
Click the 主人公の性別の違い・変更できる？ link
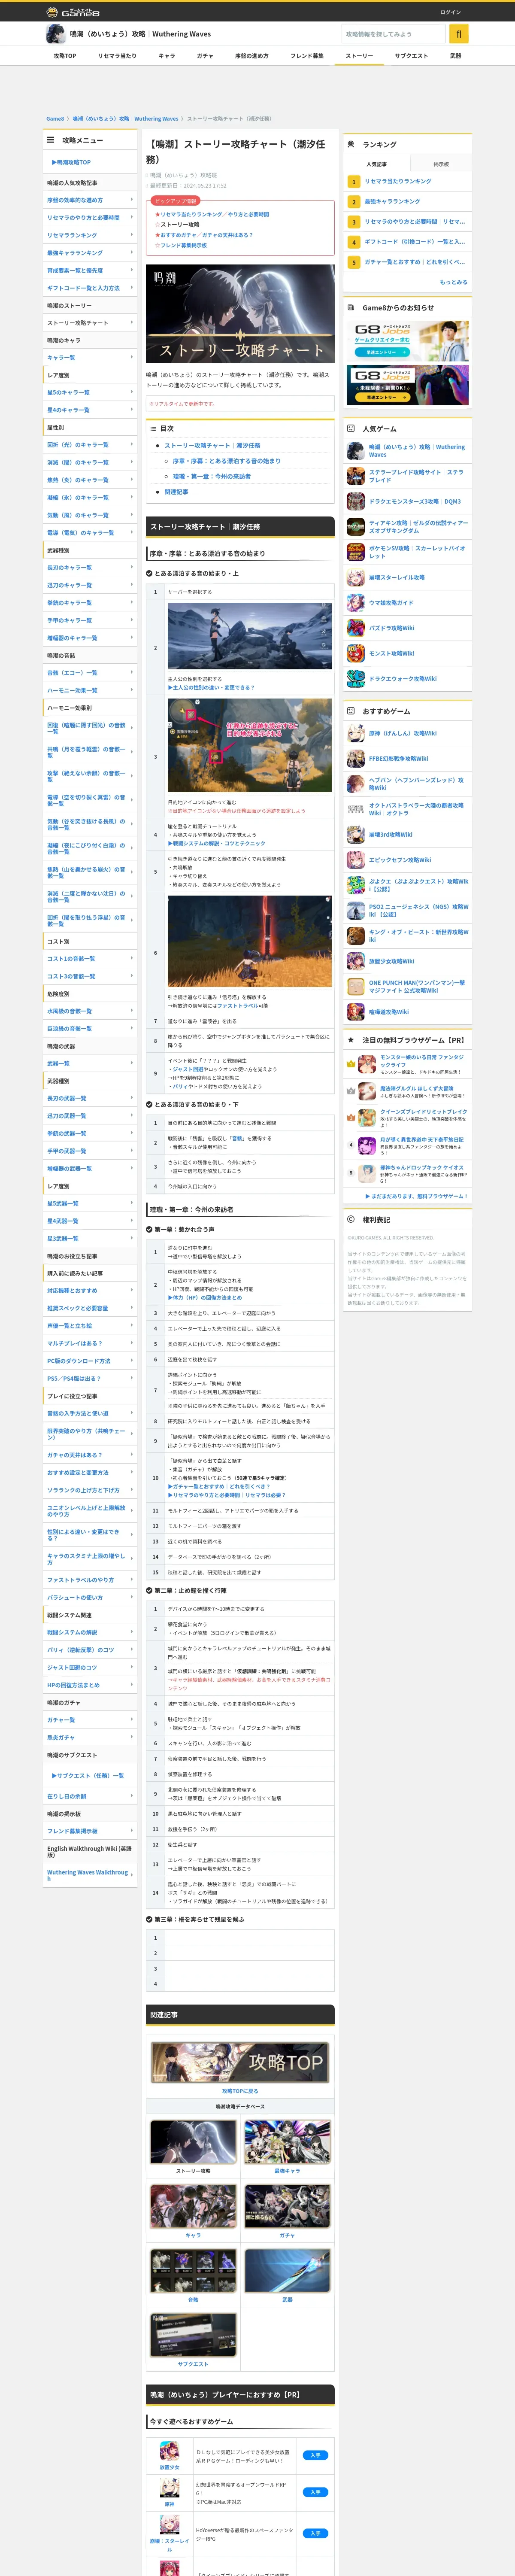(x=211, y=688)
